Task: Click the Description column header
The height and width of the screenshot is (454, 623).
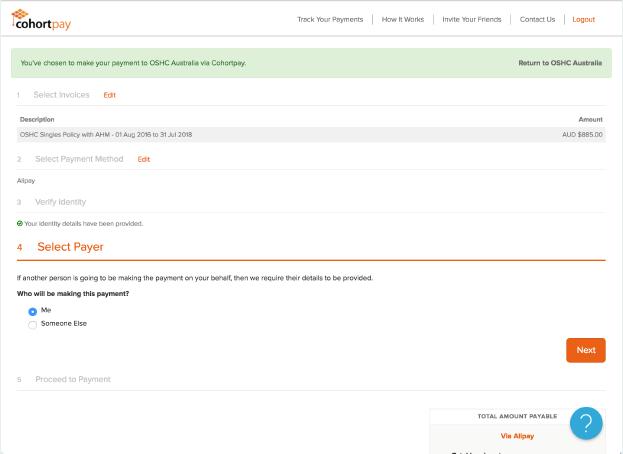Action: click(x=37, y=120)
